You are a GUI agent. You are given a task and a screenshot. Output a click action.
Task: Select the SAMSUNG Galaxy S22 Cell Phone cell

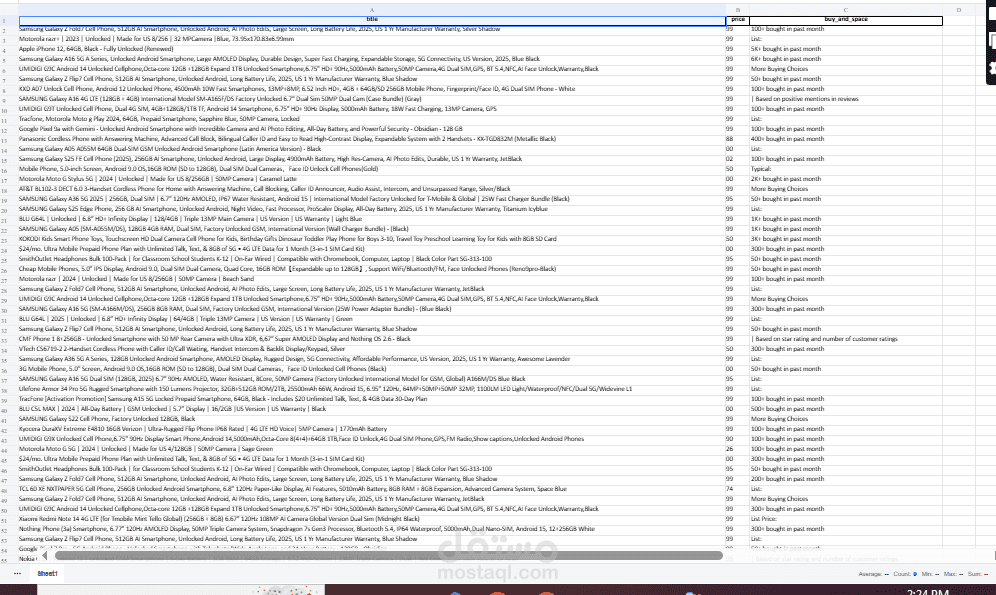click(x=372, y=419)
